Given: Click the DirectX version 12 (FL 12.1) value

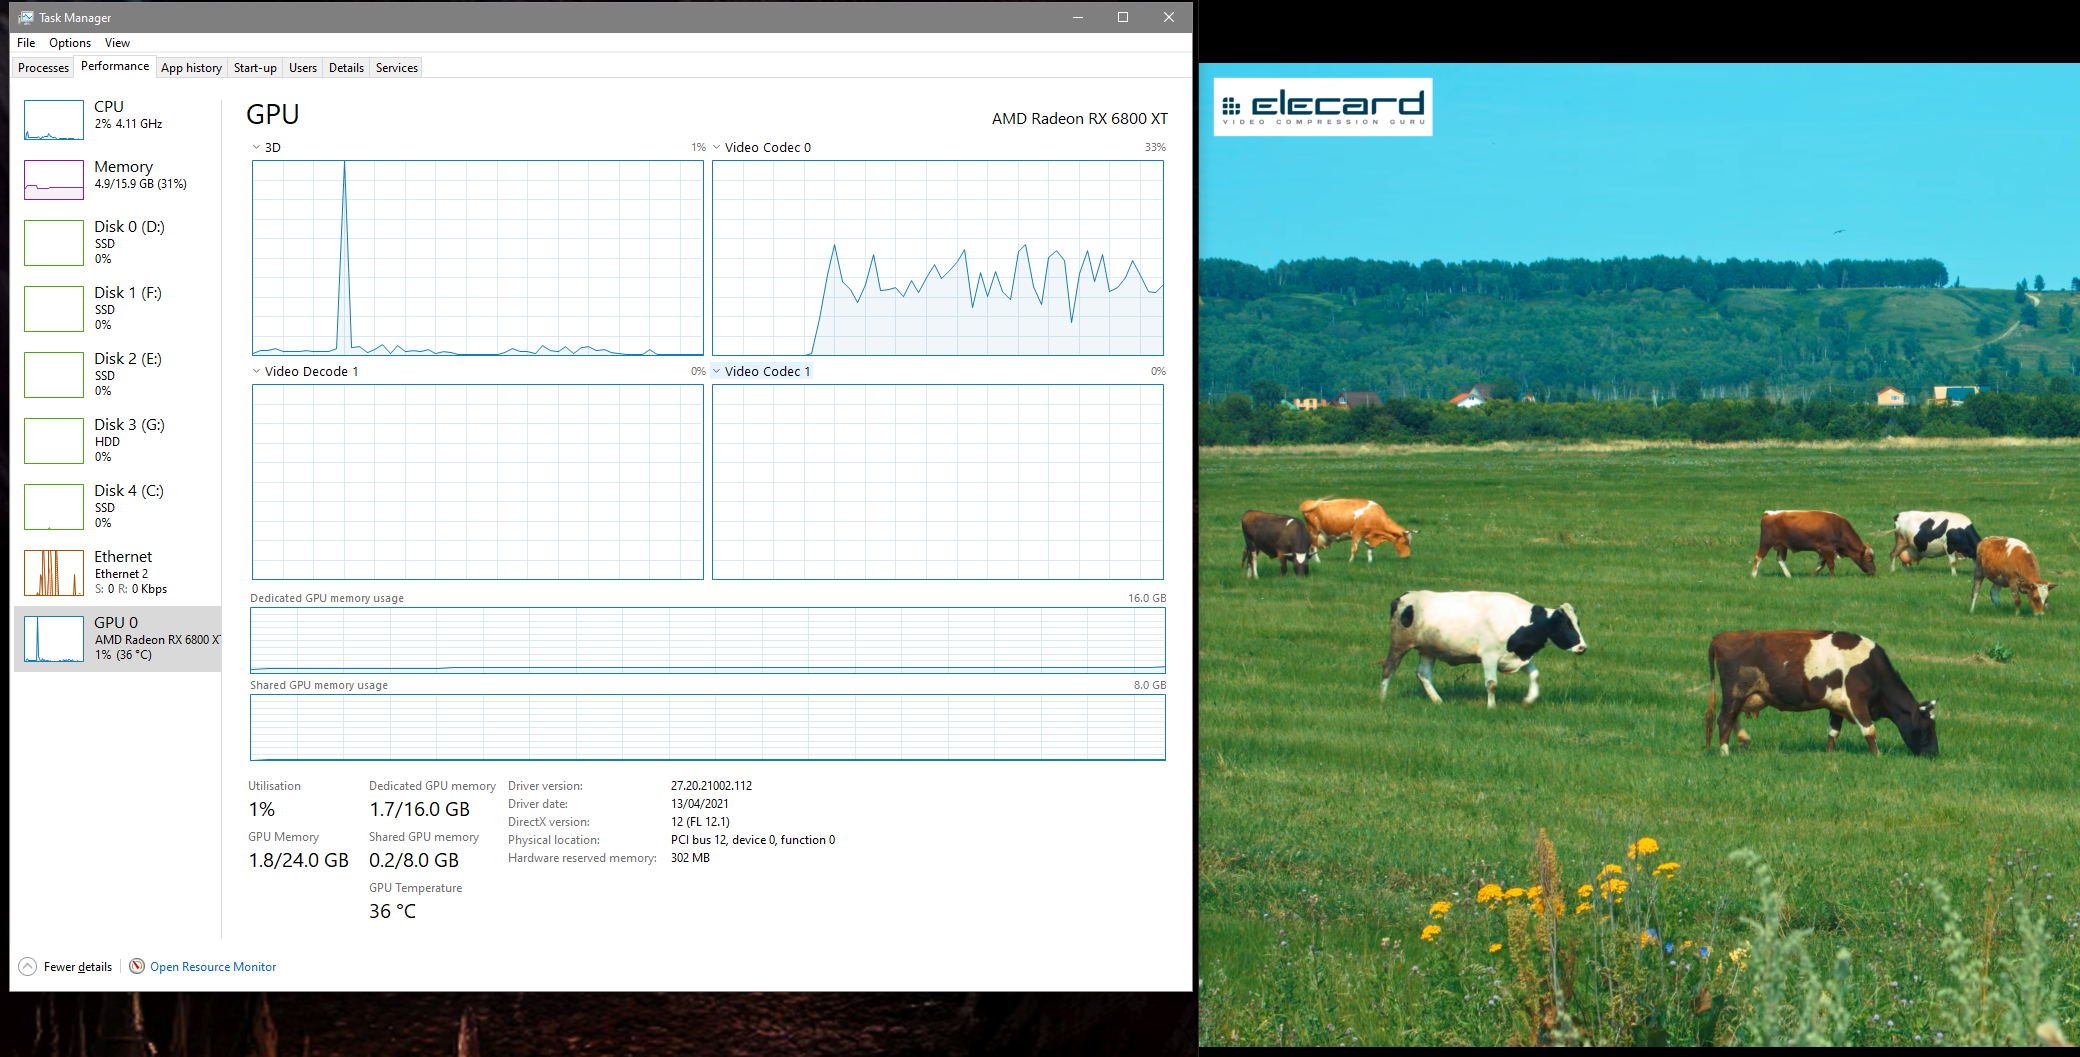Looking at the screenshot, I should point(700,822).
